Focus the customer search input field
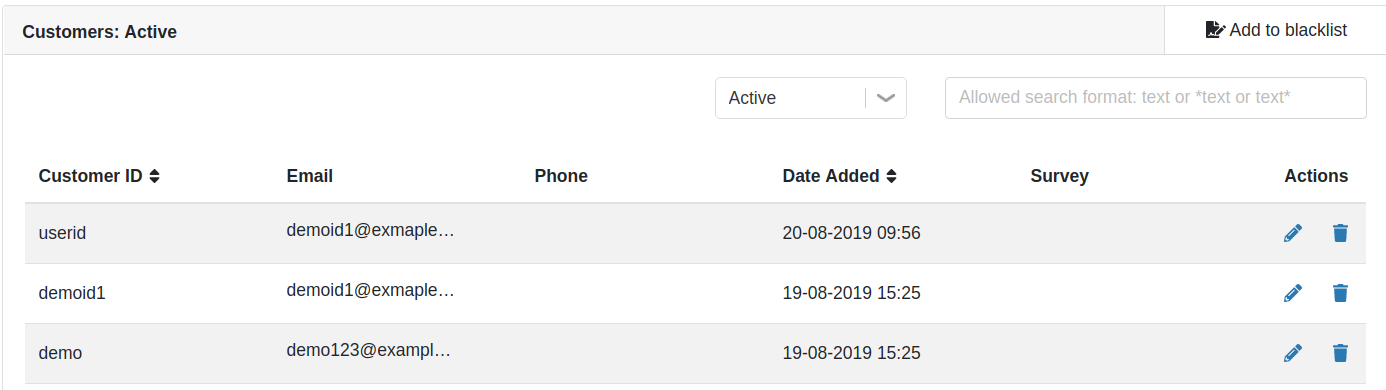1386x390 pixels. point(1155,98)
